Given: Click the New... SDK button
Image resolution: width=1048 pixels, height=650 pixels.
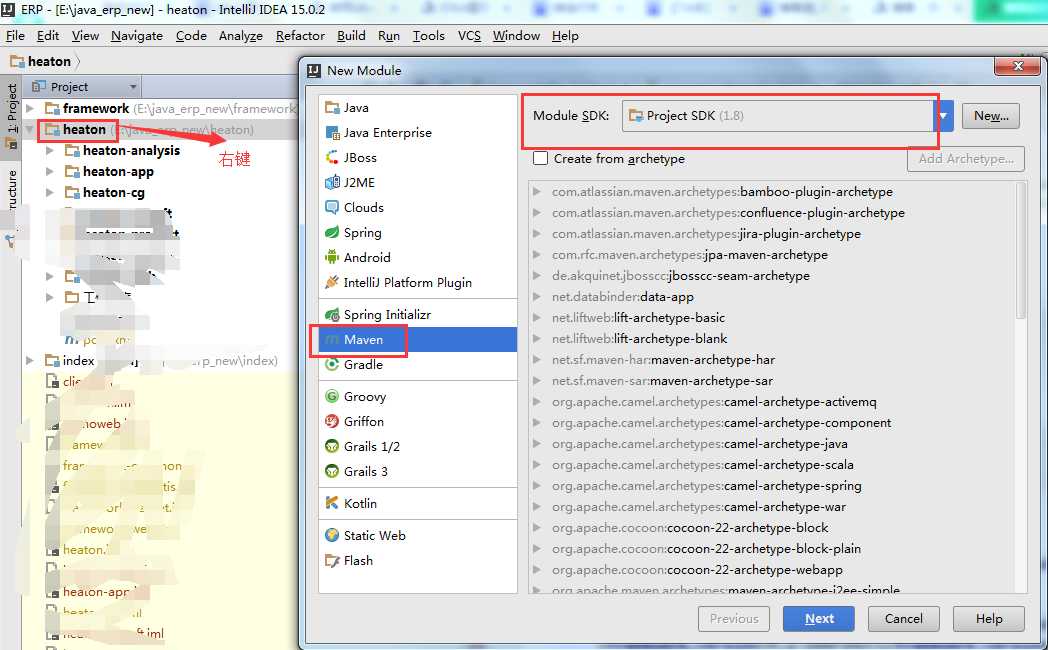Looking at the screenshot, I should (991, 116).
